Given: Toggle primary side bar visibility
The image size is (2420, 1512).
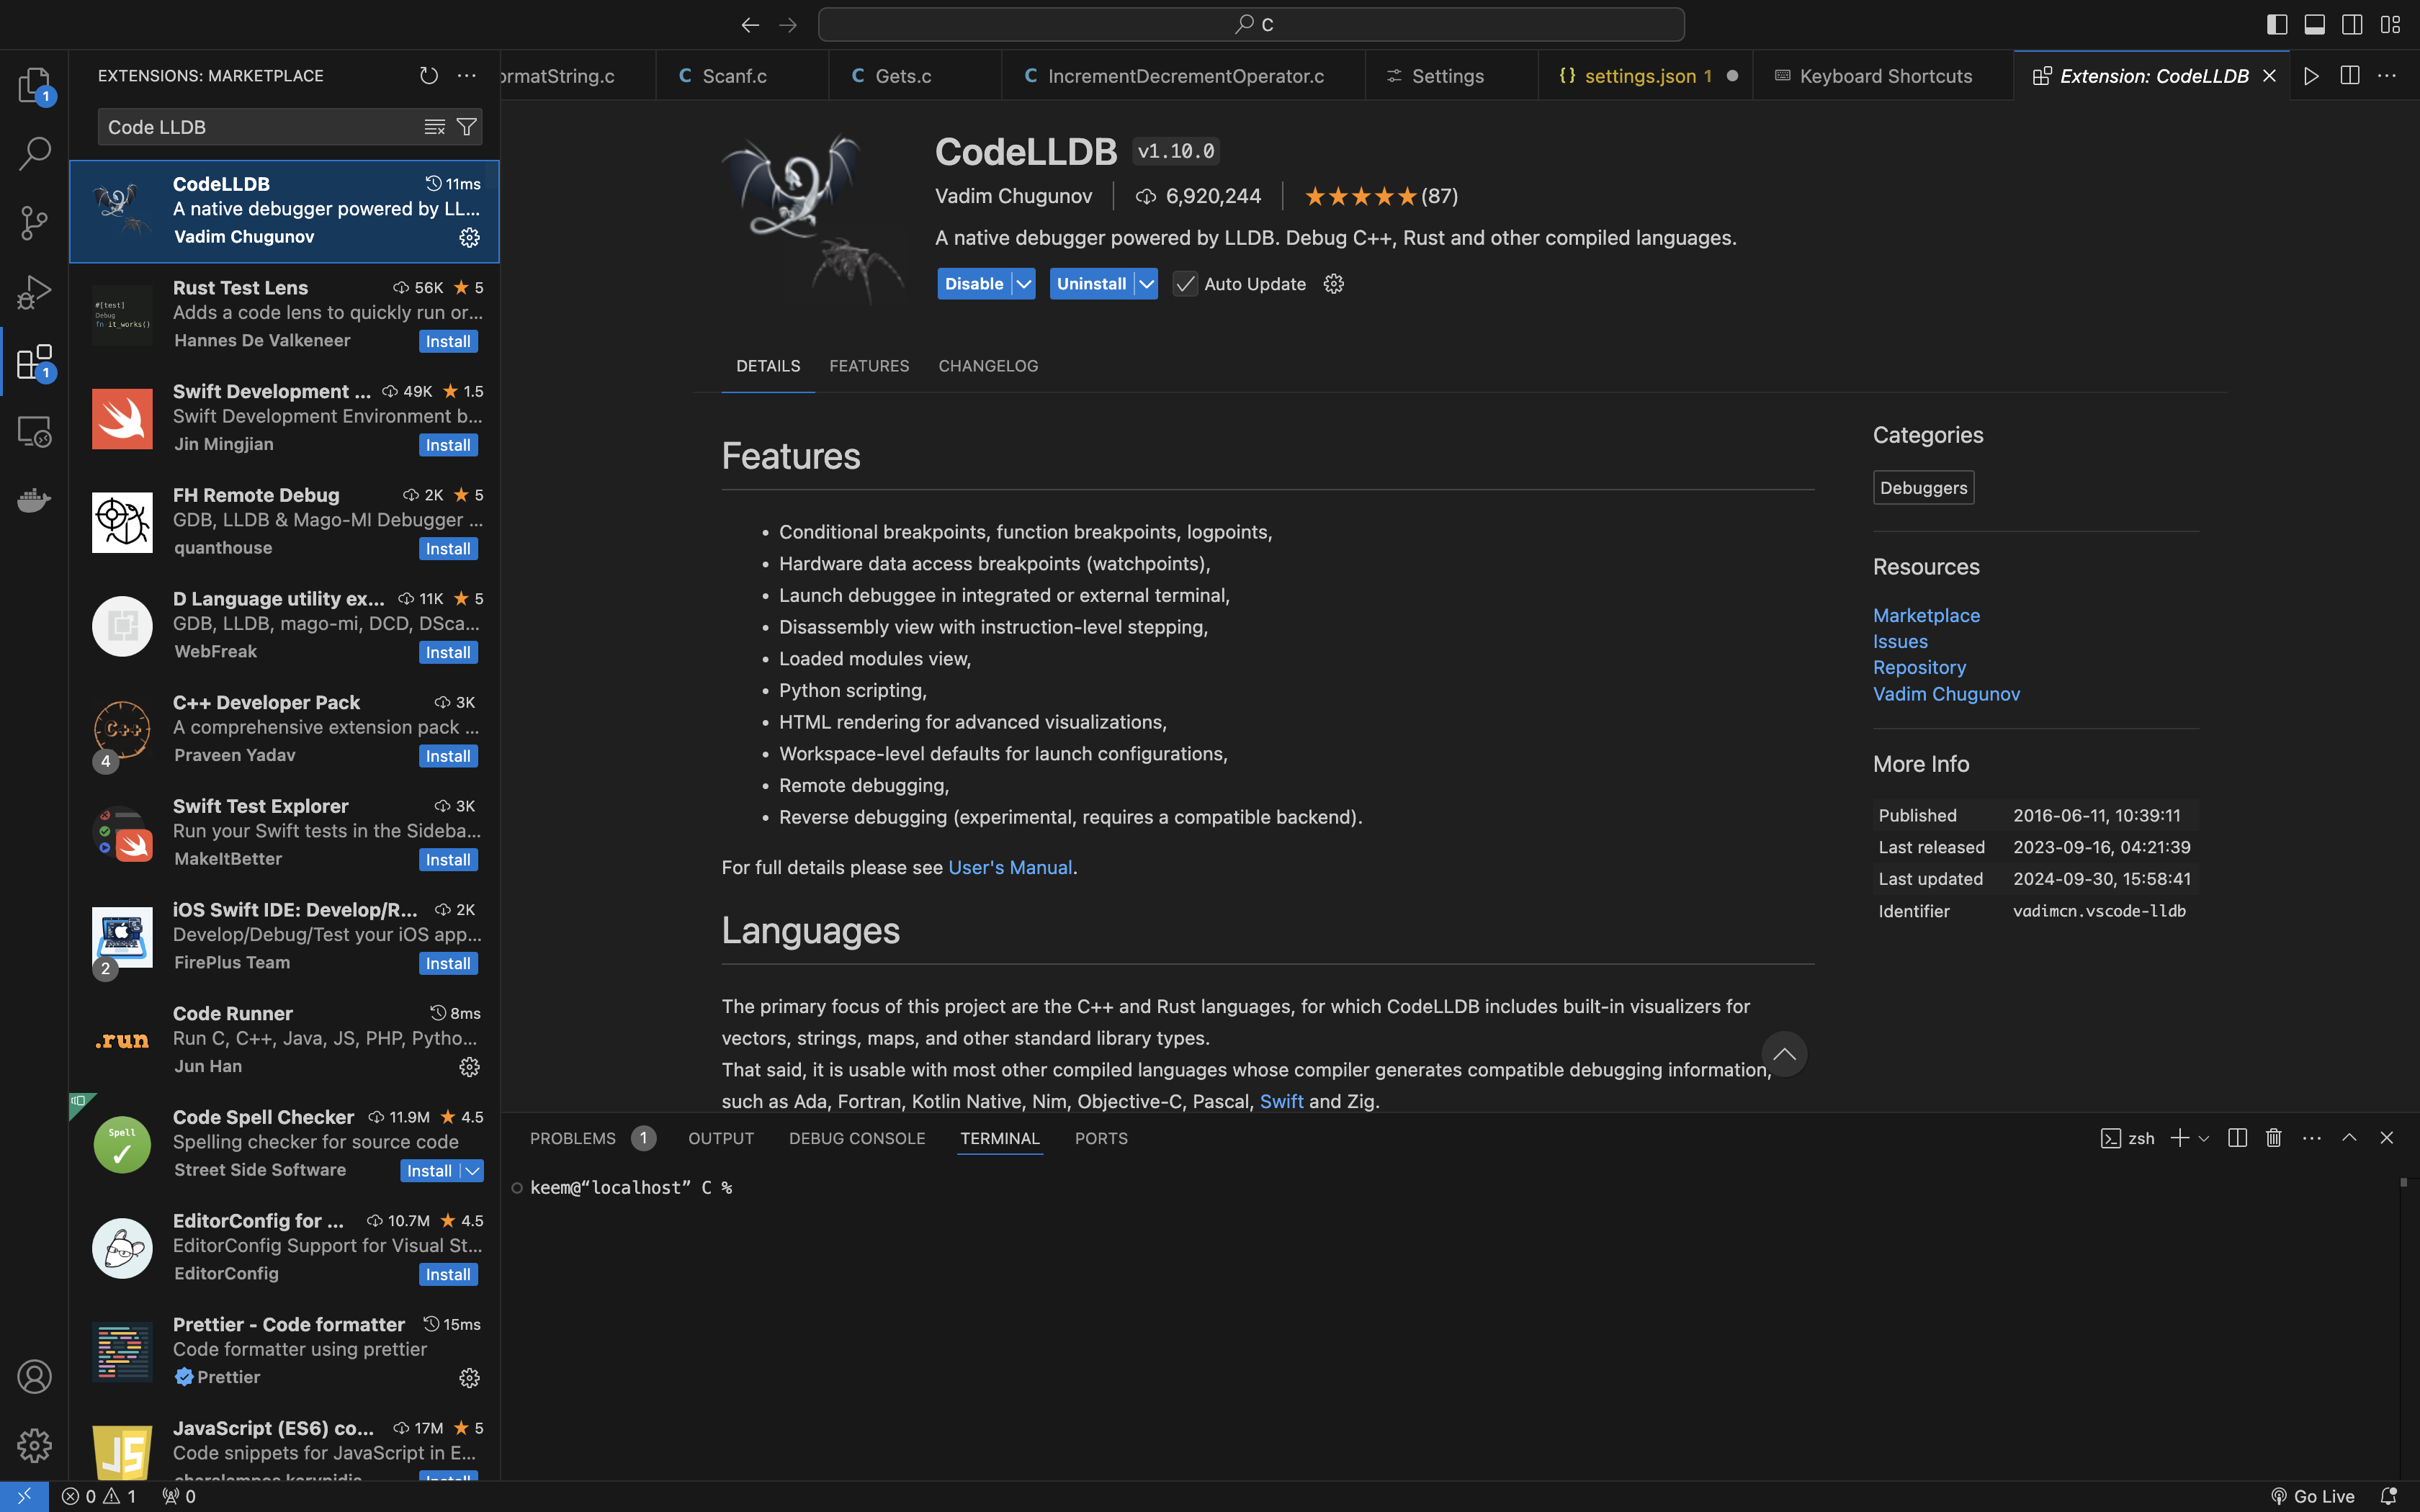Looking at the screenshot, I should pyautogui.click(x=2277, y=25).
